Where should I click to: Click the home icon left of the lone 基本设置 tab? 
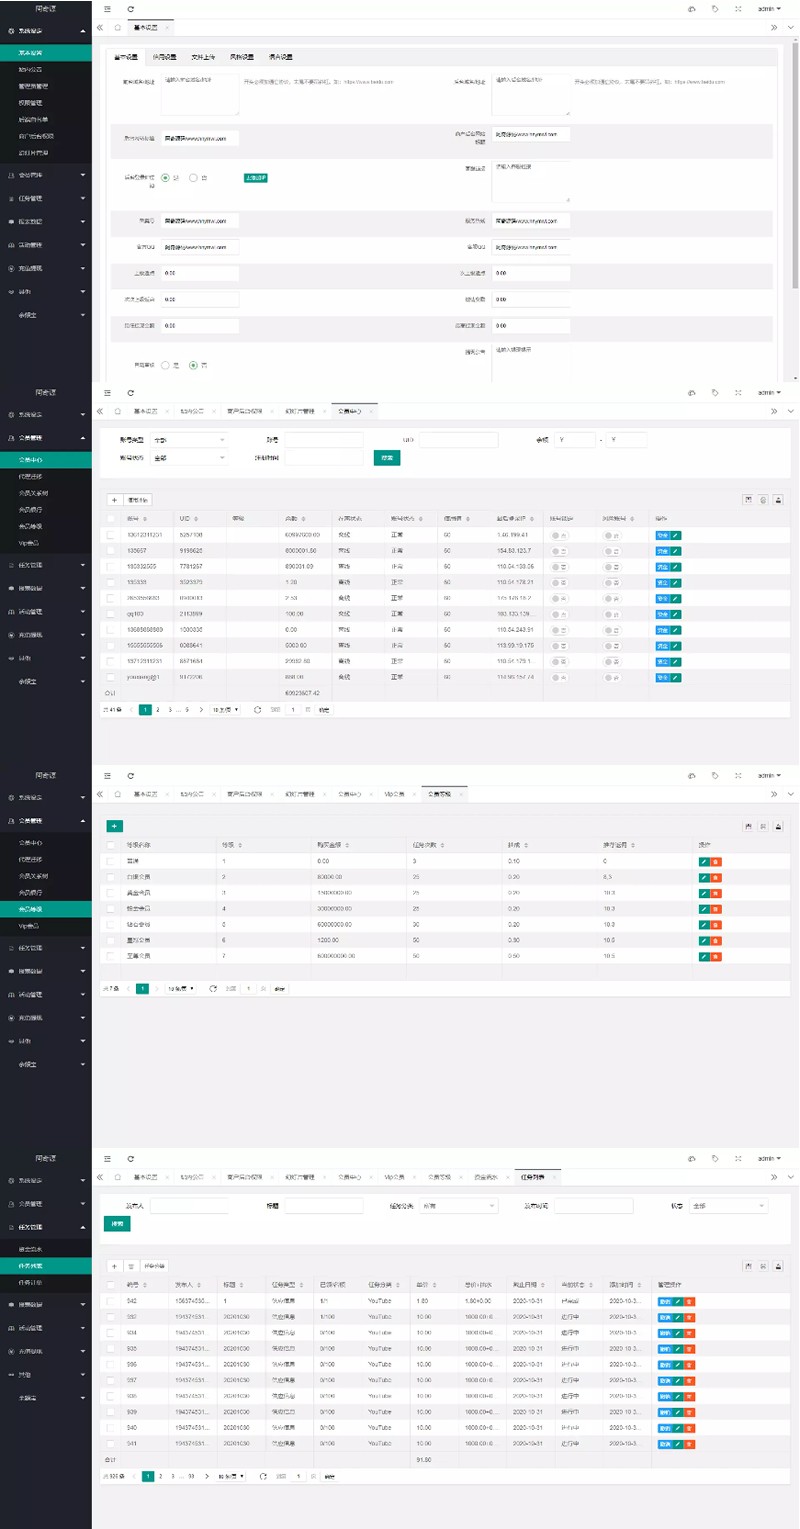tap(118, 28)
